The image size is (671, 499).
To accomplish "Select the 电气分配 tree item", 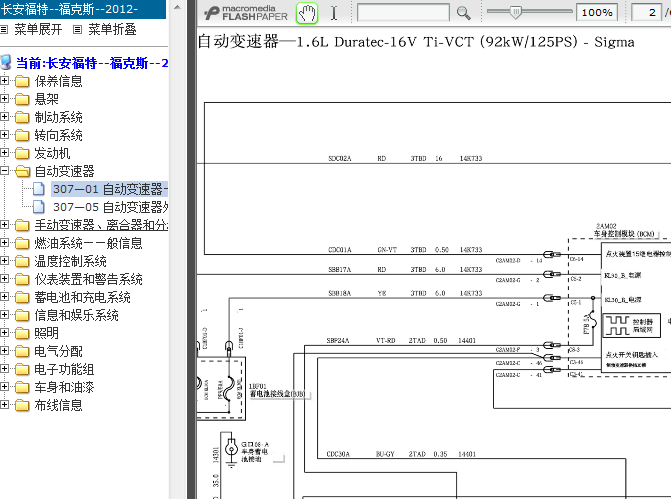I will click(59, 351).
